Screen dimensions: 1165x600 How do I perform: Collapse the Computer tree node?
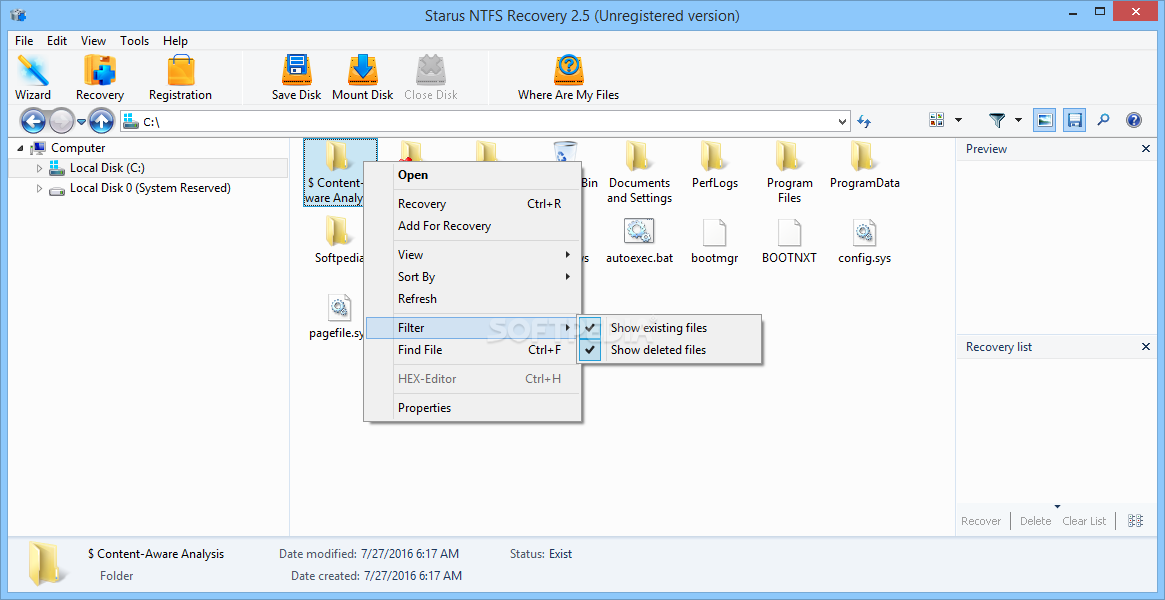[20, 148]
